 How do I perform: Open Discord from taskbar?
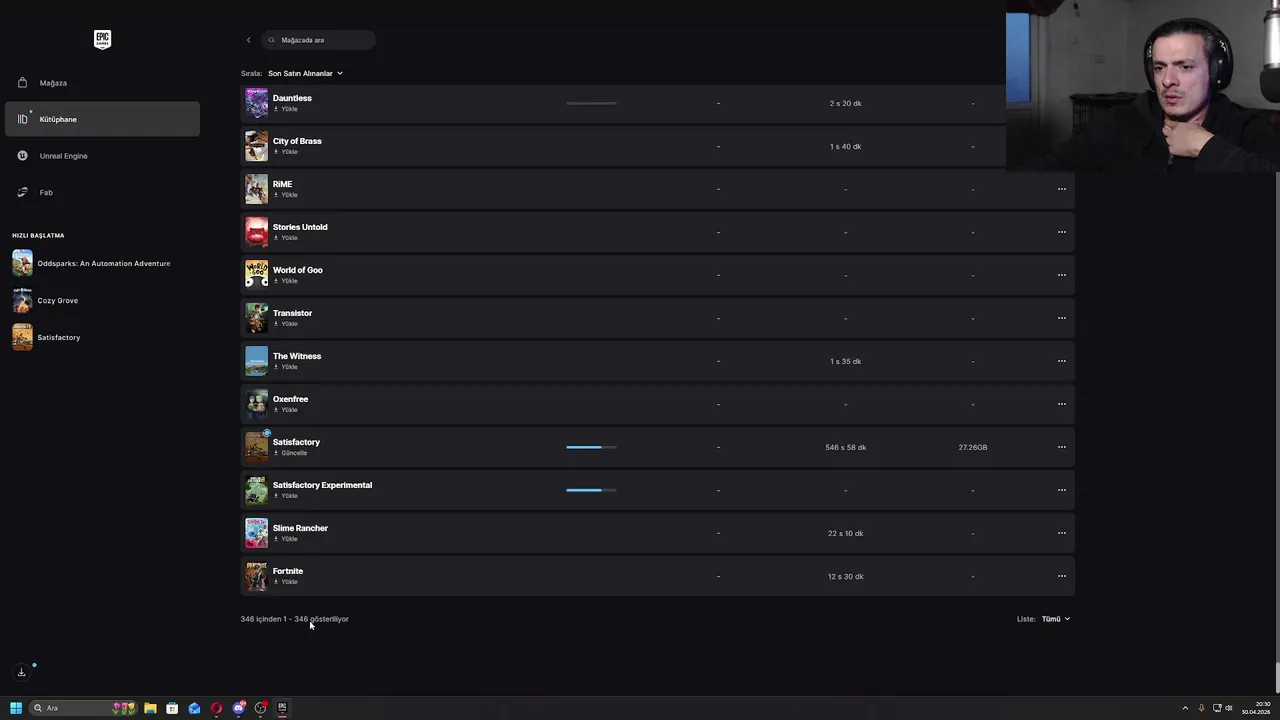238,708
